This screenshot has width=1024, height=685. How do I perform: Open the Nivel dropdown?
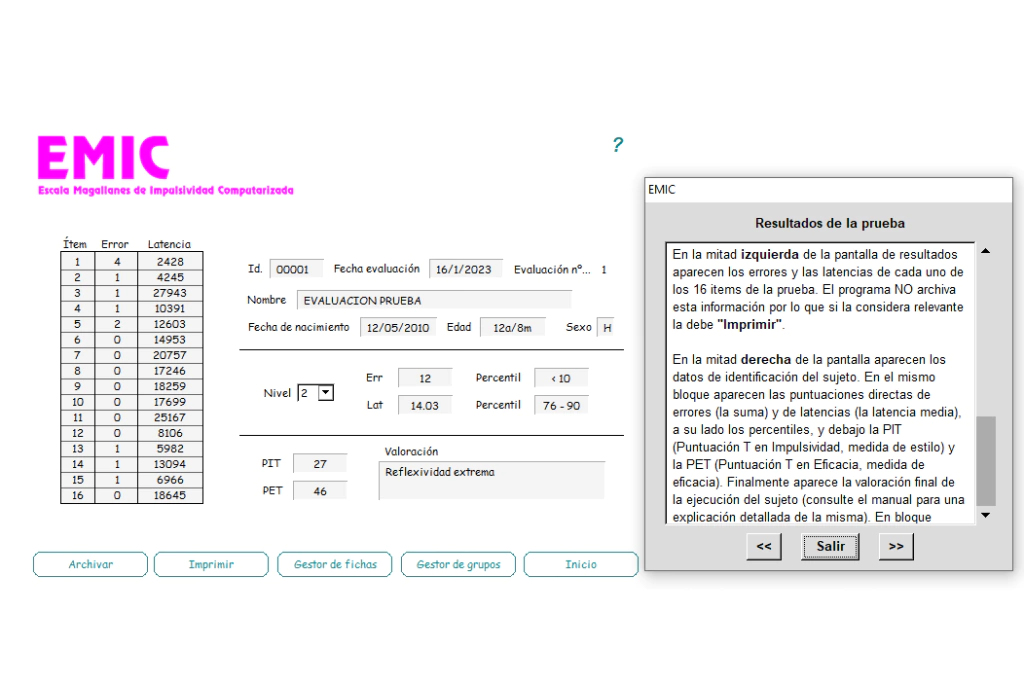coord(325,393)
